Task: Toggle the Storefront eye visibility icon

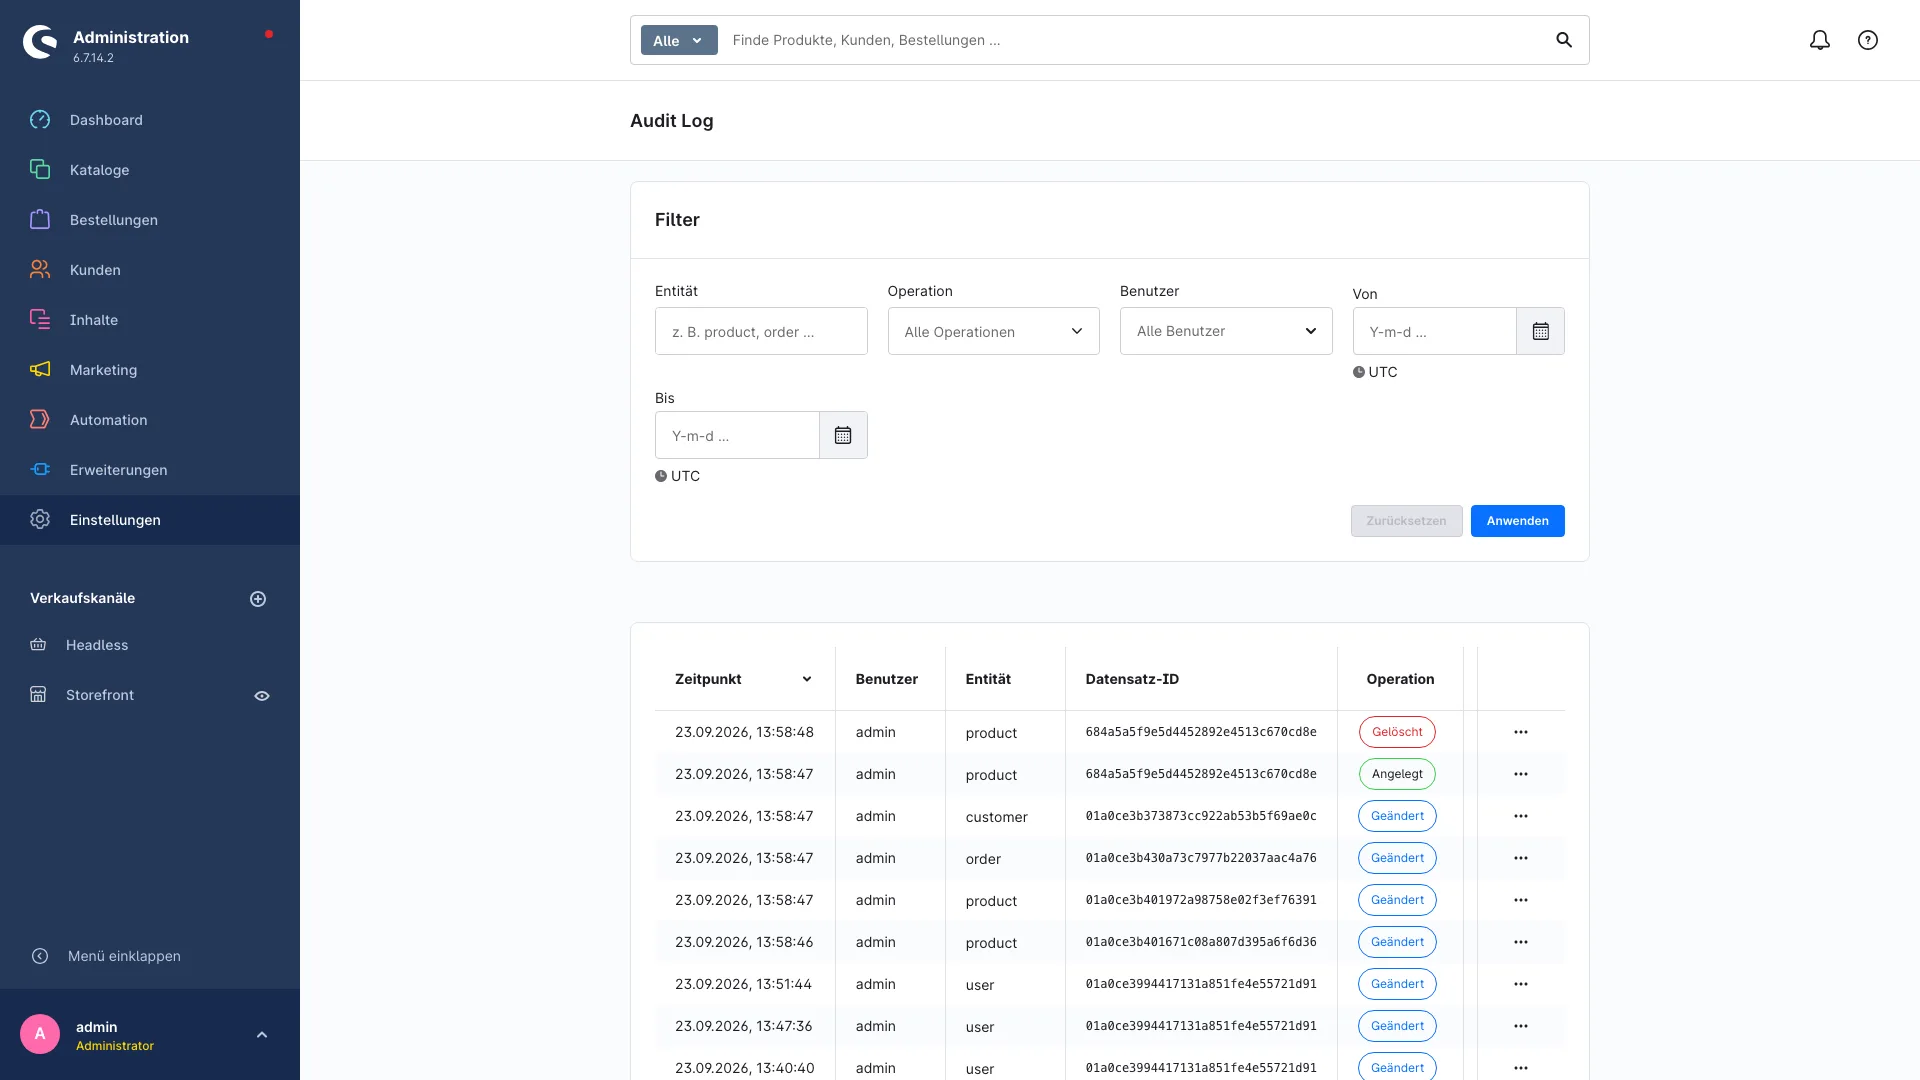Action: (x=262, y=696)
